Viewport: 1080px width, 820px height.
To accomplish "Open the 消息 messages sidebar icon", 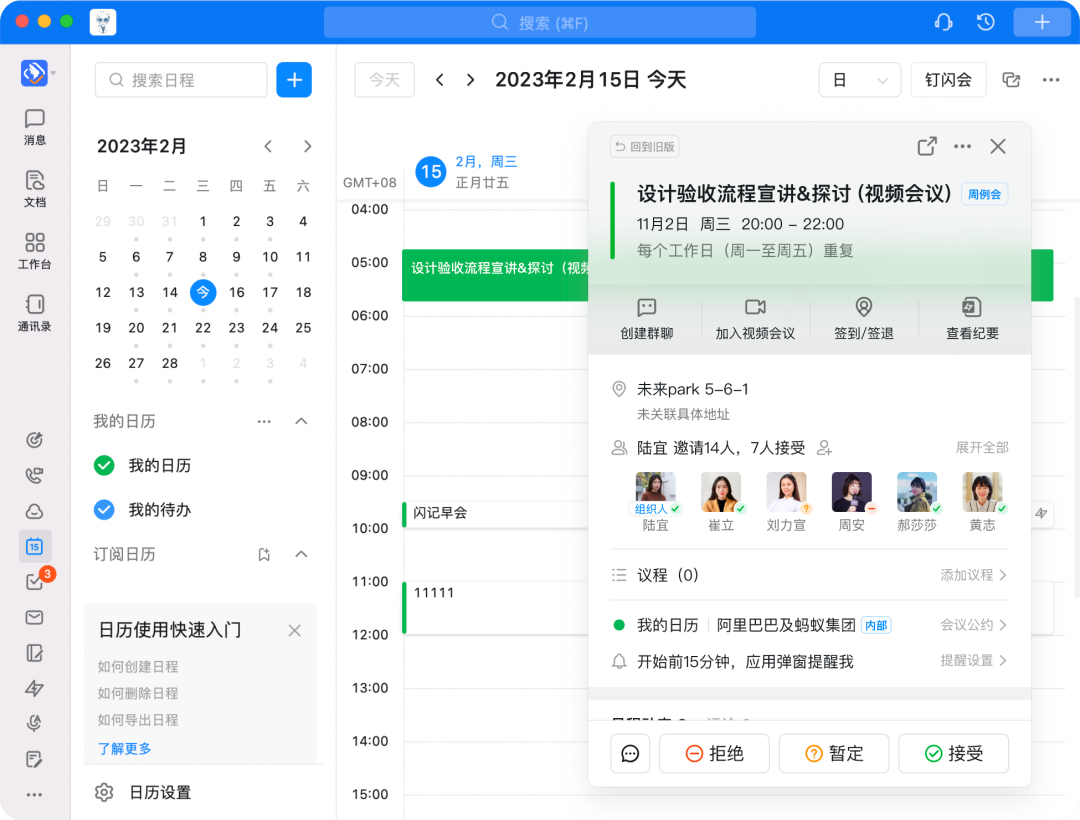I will [35, 120].
